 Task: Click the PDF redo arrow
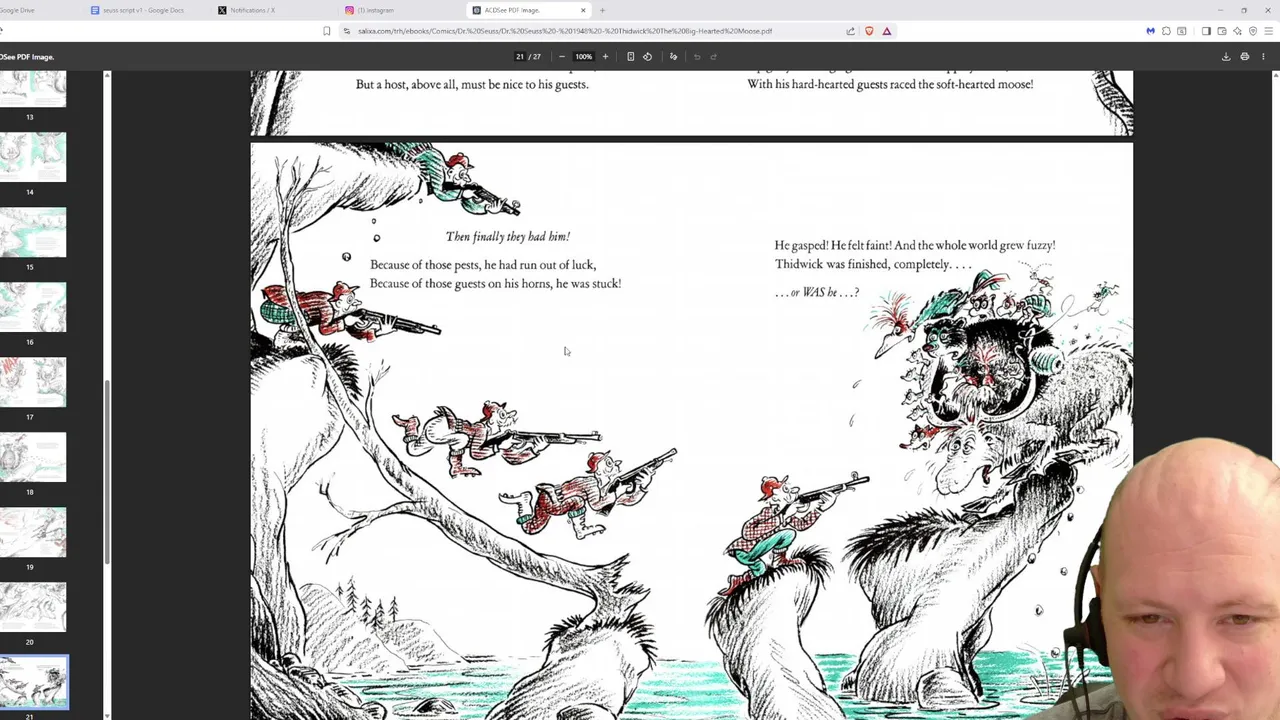pyautogui.click(x=713, y=56)
